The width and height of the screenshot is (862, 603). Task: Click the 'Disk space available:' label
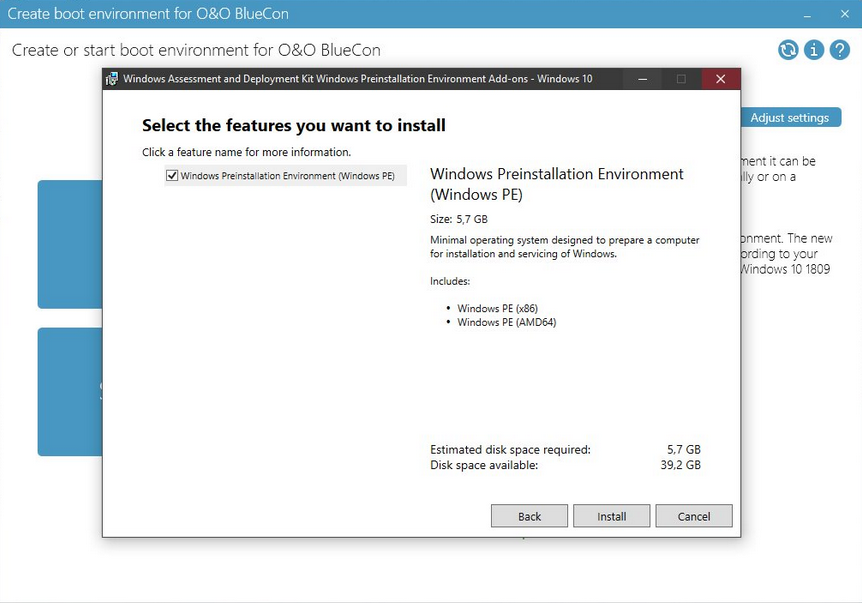click(484, 465)
